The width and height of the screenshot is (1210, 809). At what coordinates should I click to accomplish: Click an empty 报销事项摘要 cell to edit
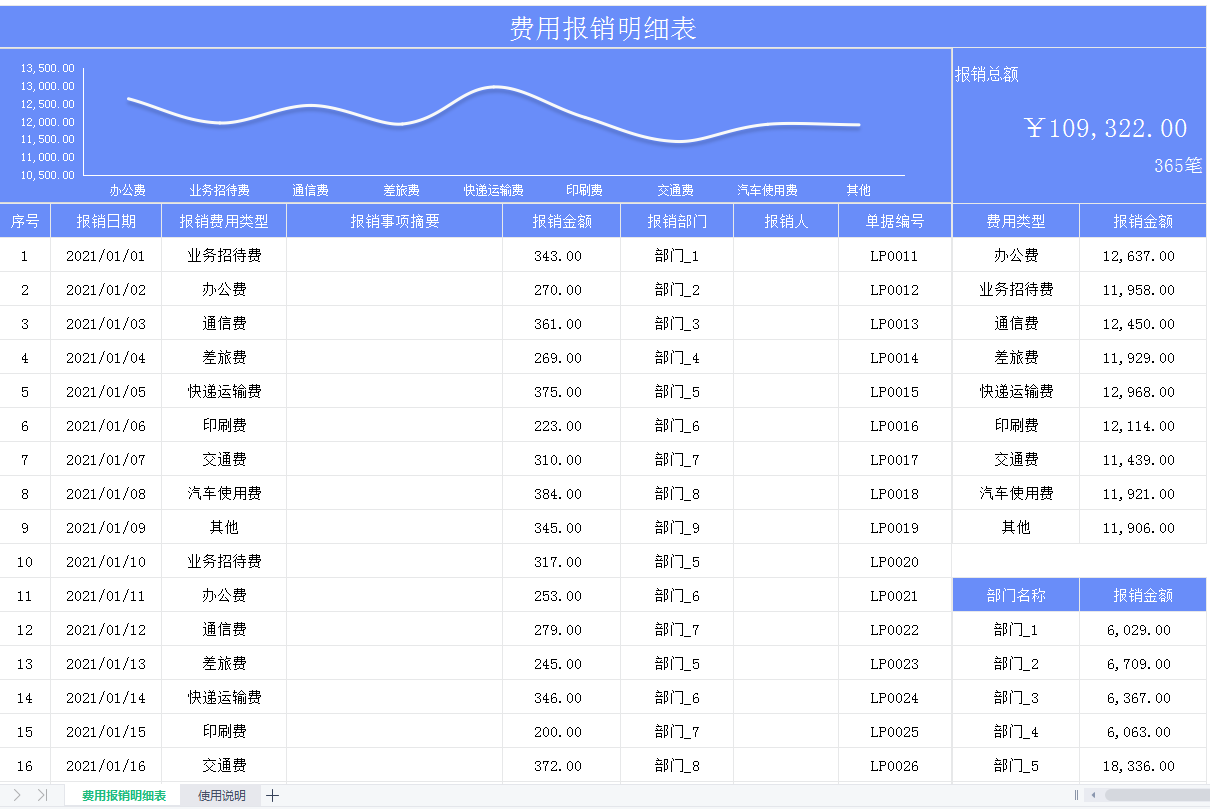click(x=394, y=255)
